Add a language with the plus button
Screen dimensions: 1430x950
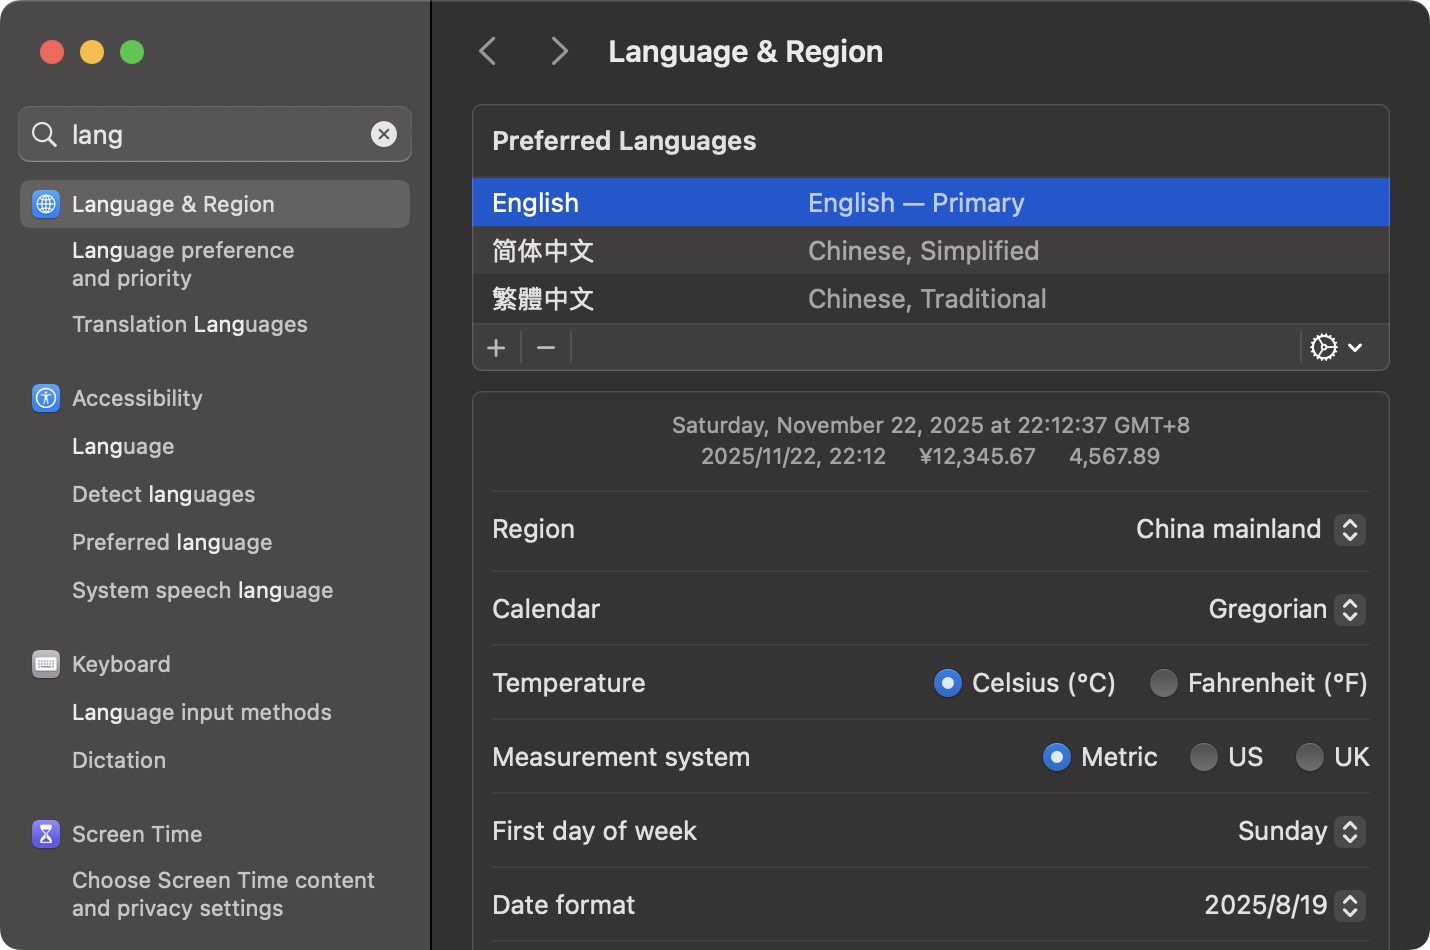pyautogui.click(x=496, y=347)
